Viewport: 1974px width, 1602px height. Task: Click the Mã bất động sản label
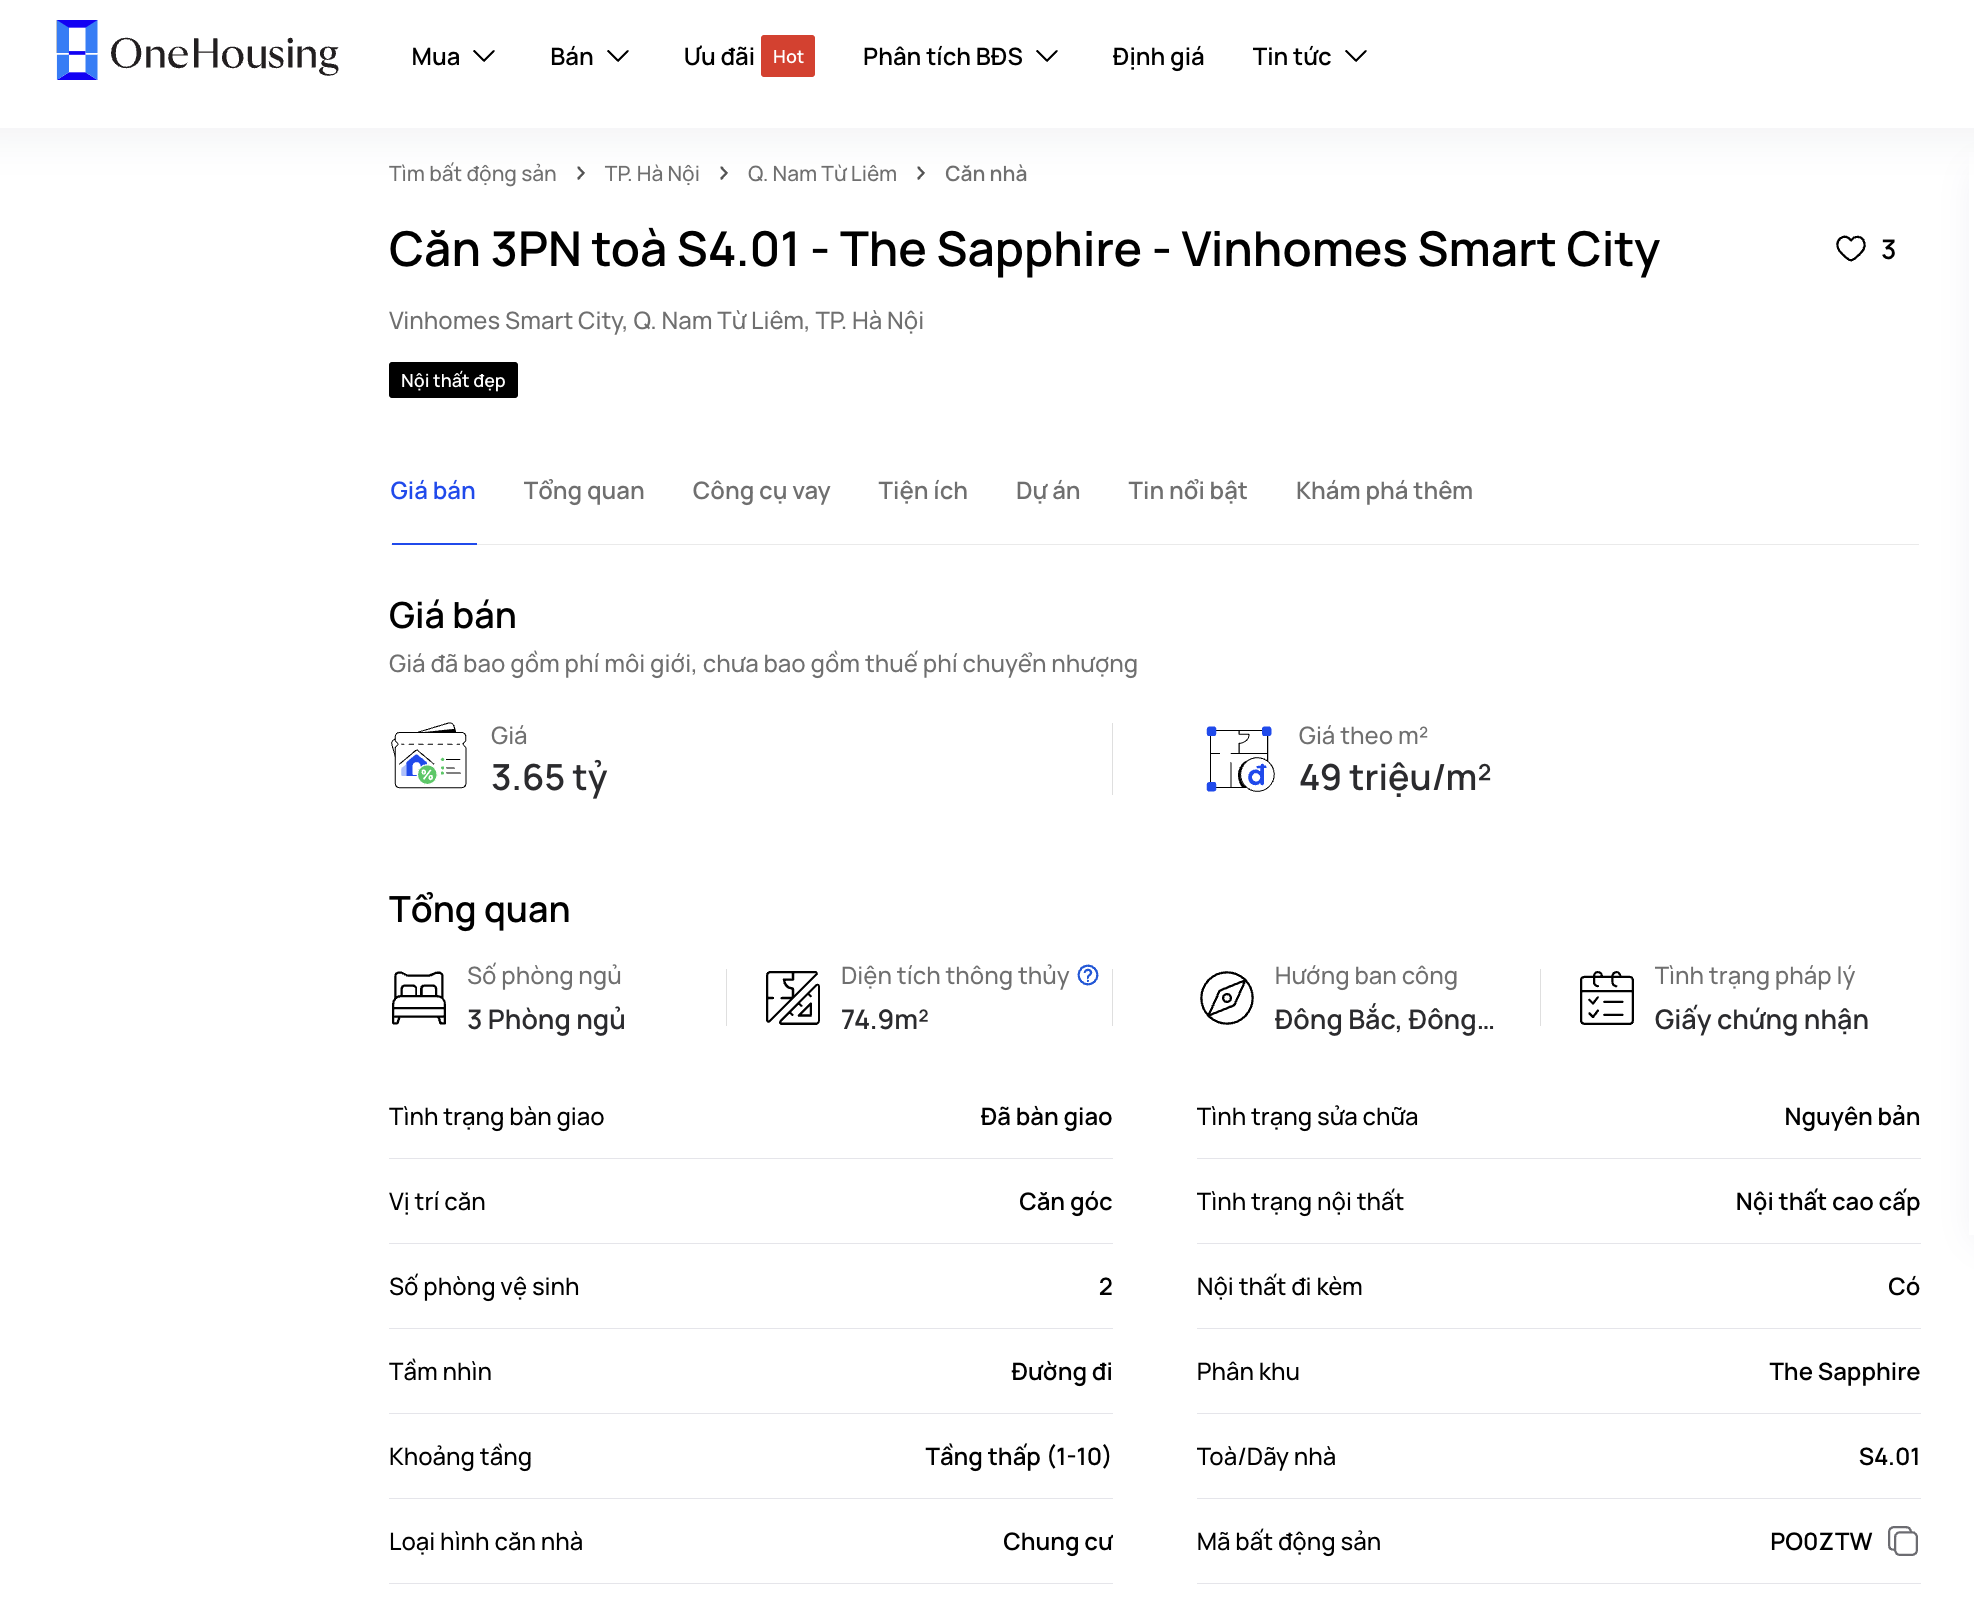1288,1541
